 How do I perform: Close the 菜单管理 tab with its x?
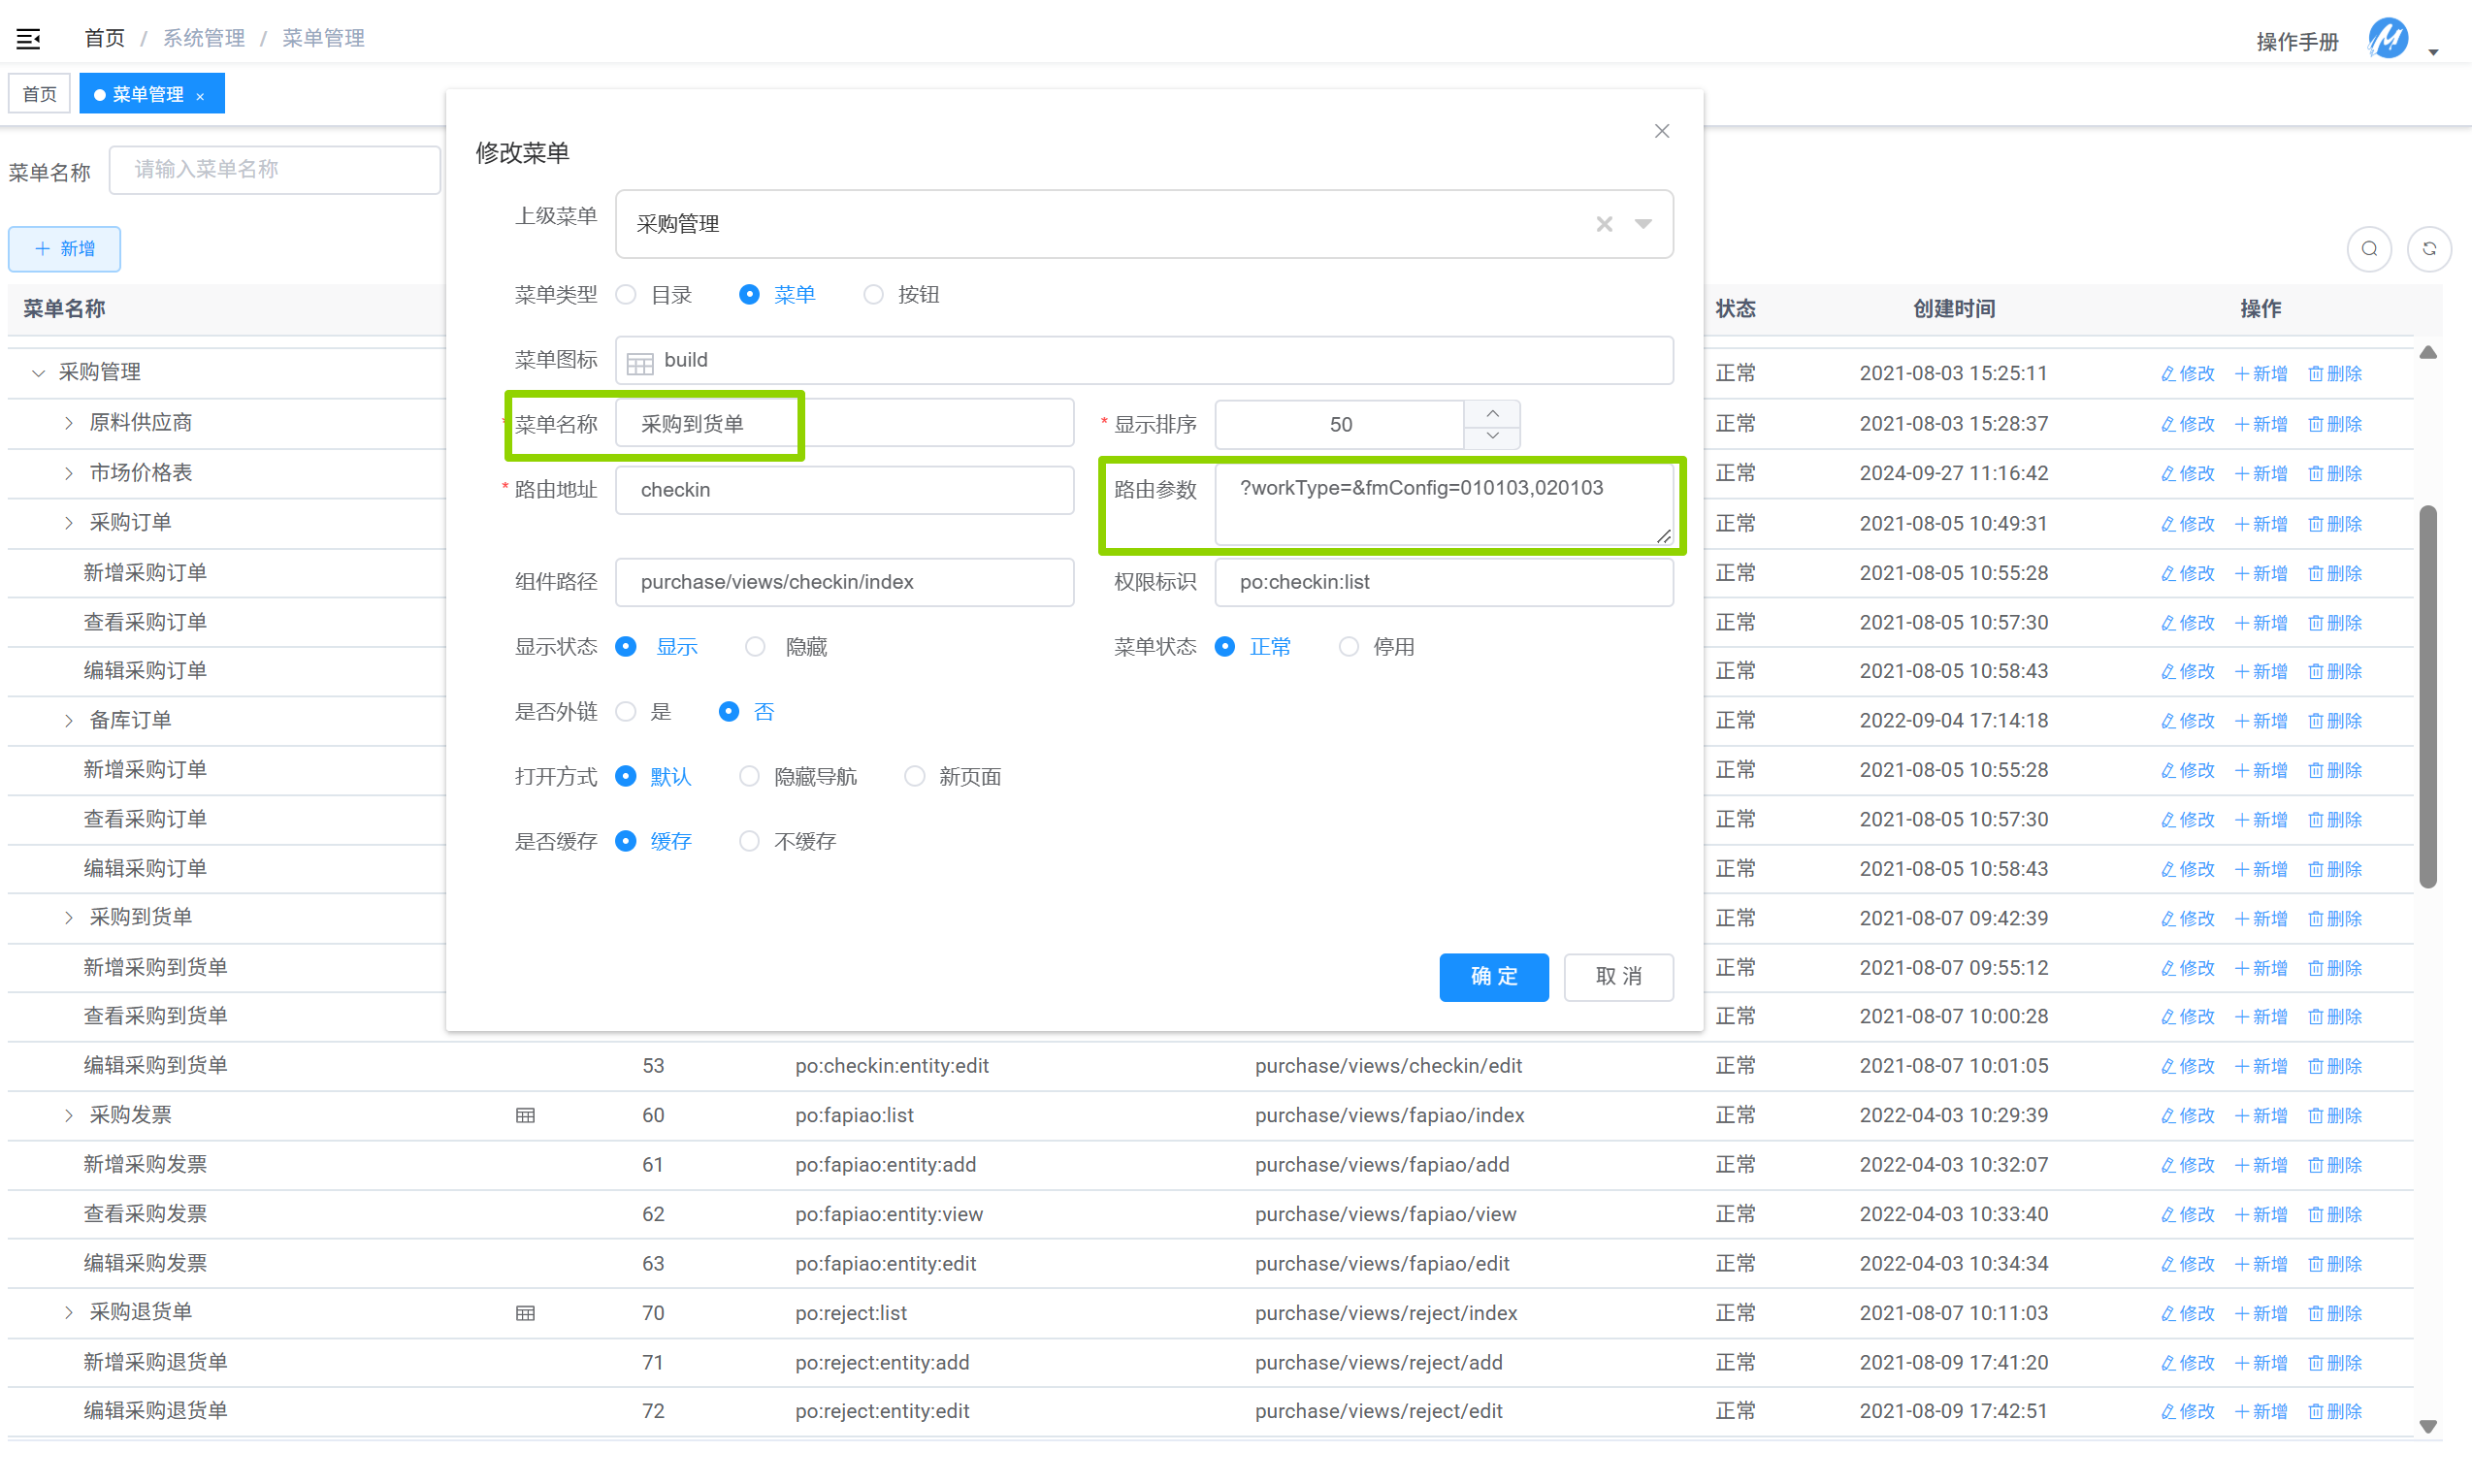coord(201,96)
